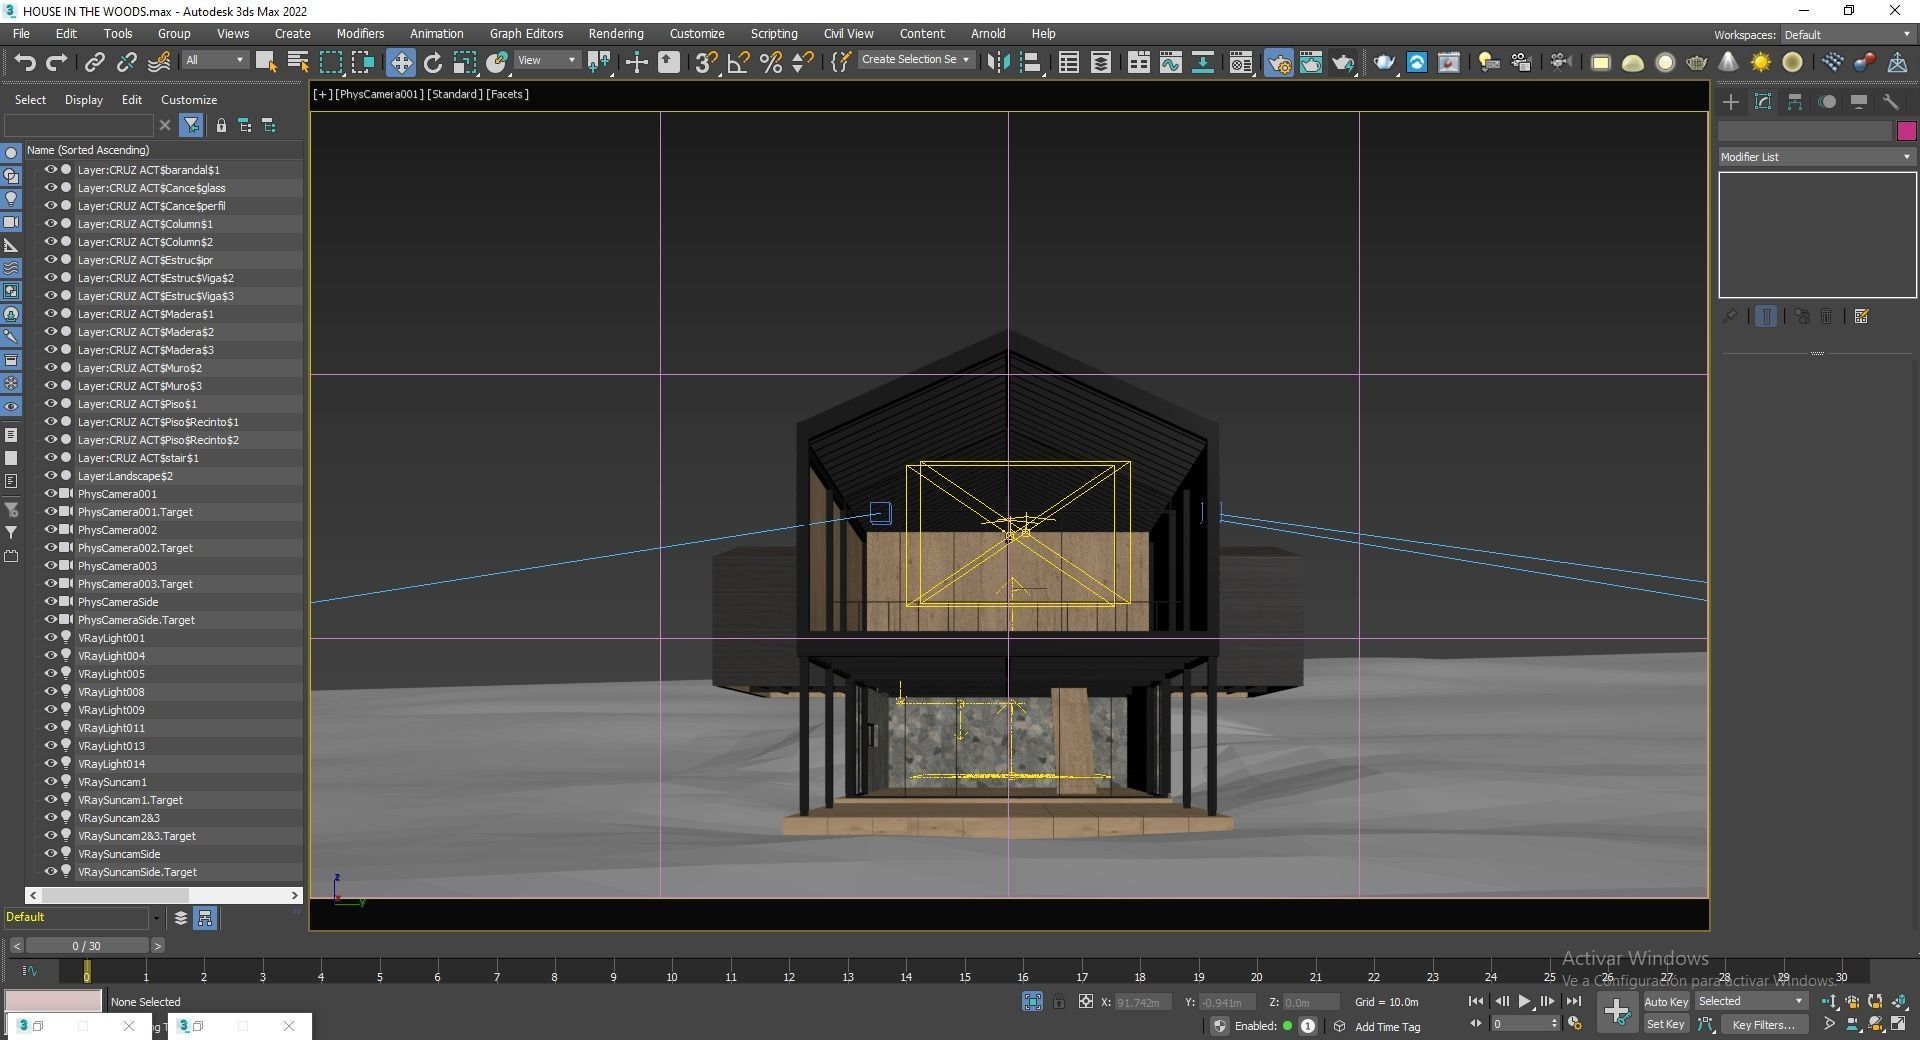
Task: Toggle visibility of Layer:Landscape$2
Action: click(50, 475)
